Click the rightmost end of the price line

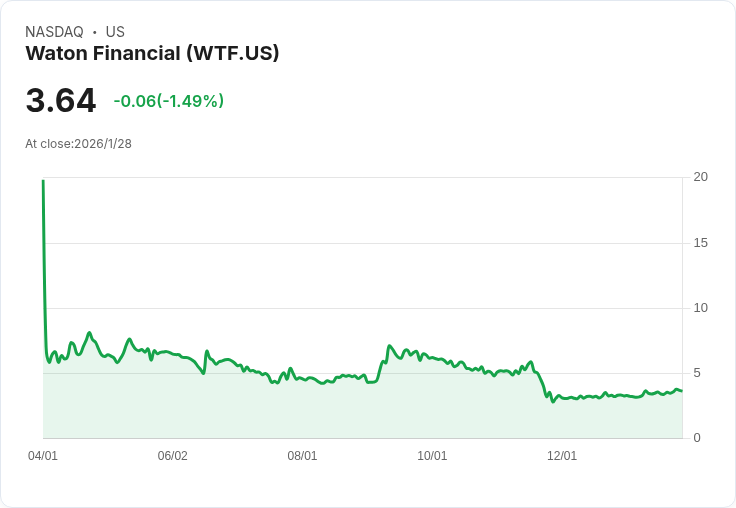pos(682,391)
